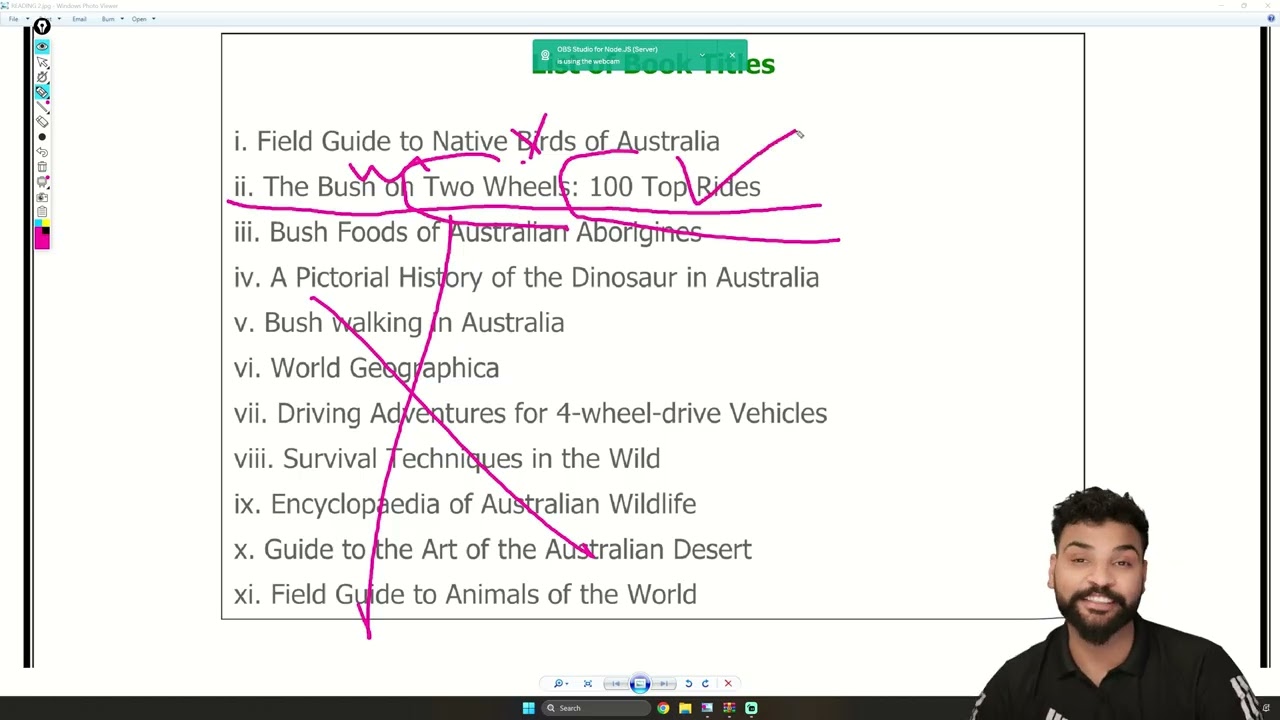
Task: Click 'x. Guide to the Art of the Australian Desert'
Action: 492,550
